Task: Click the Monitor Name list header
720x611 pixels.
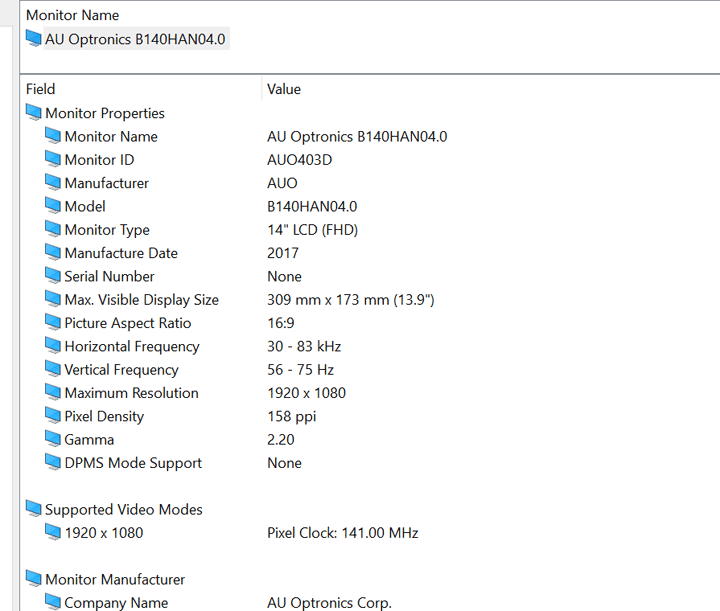Action: [x=72, y=15]
